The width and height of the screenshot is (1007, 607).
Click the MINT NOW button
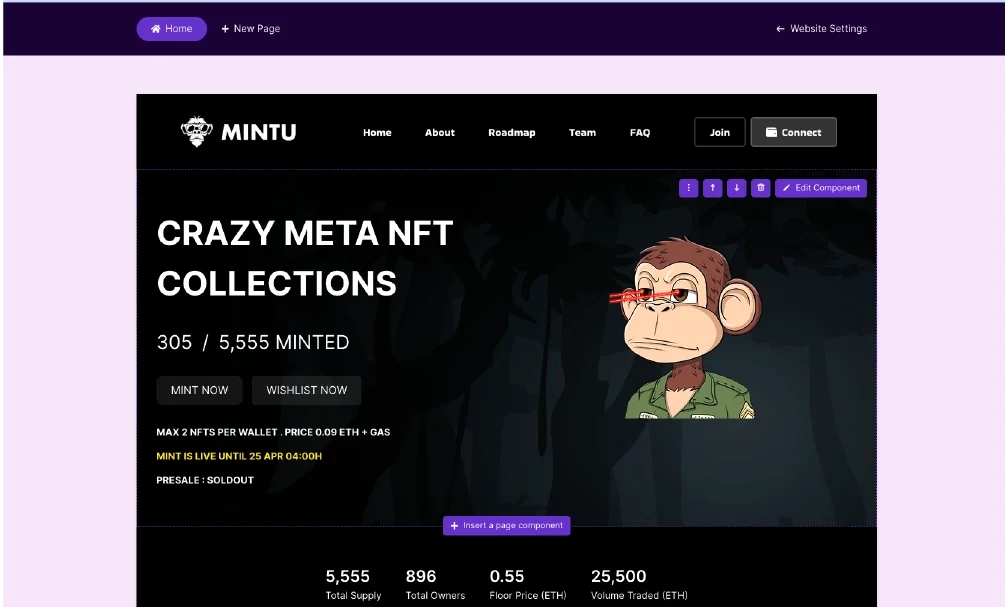click(199, 391)
